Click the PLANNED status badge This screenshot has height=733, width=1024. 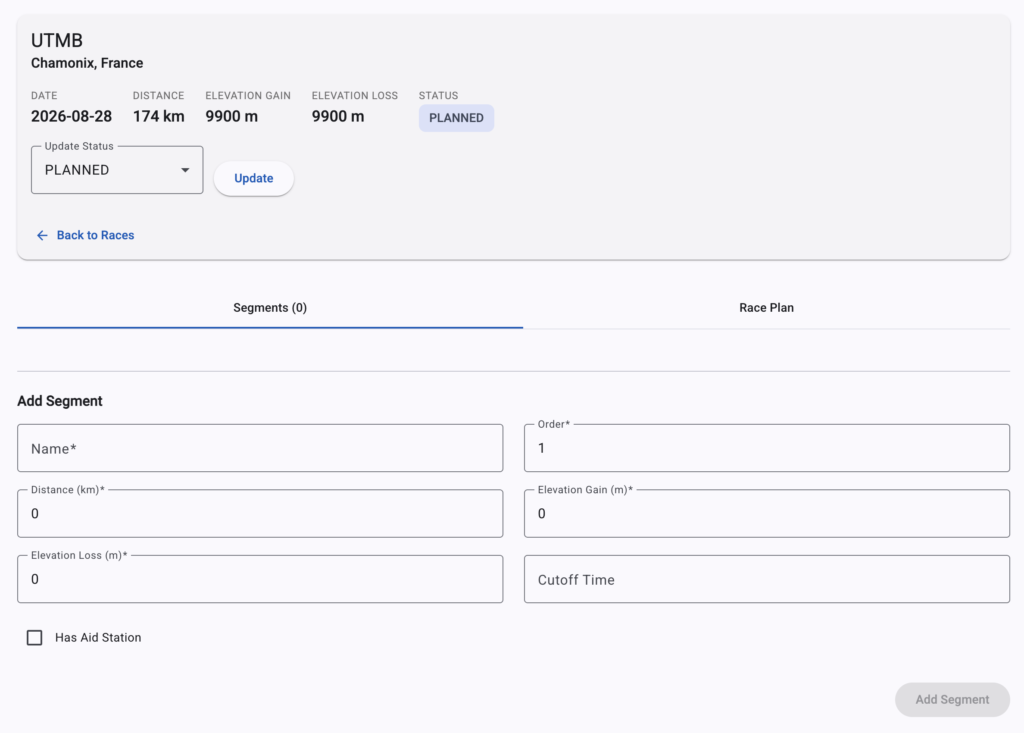point(456,118)
